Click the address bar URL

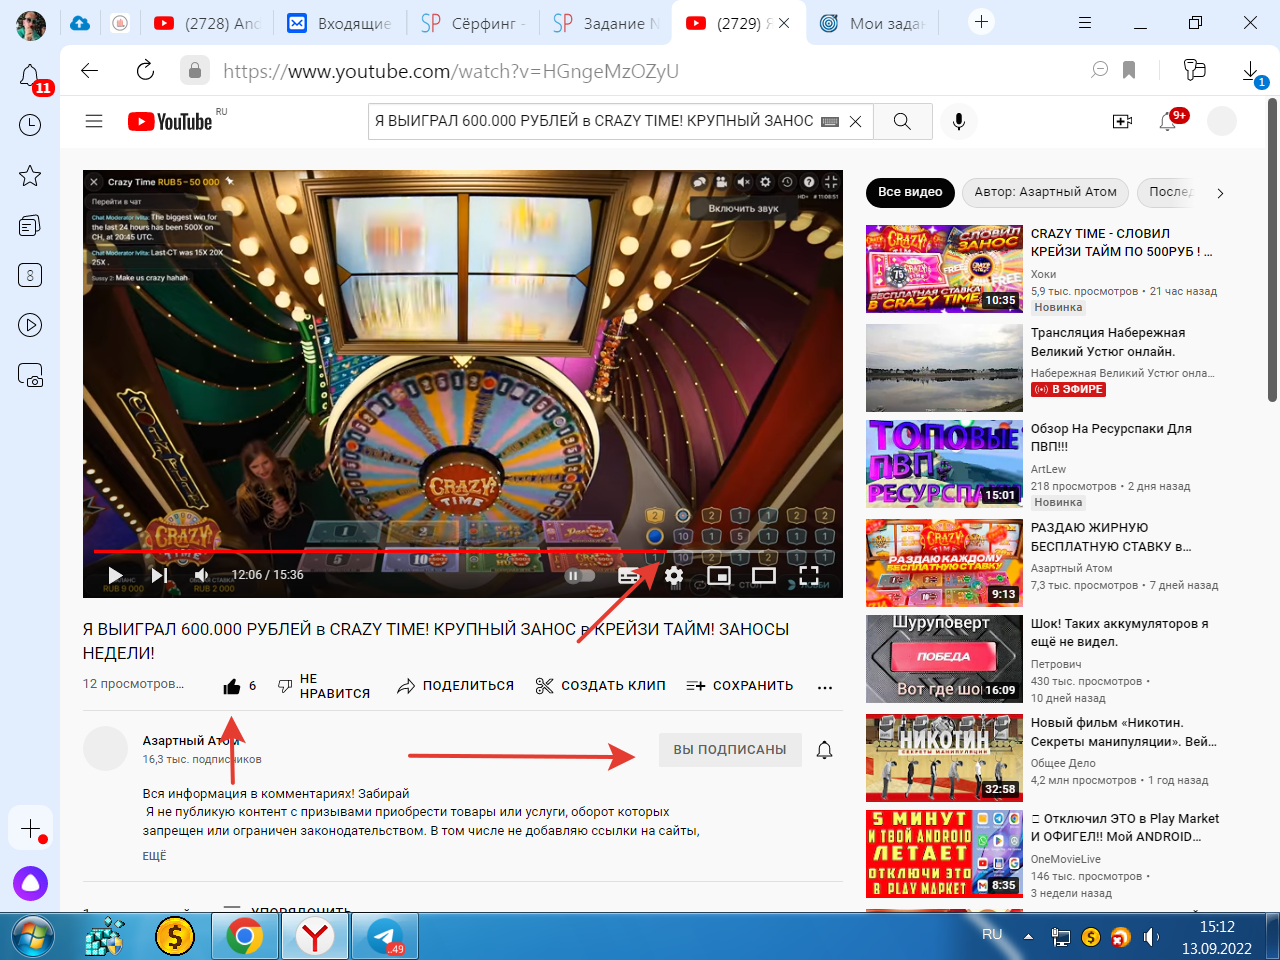click(451, 71)
